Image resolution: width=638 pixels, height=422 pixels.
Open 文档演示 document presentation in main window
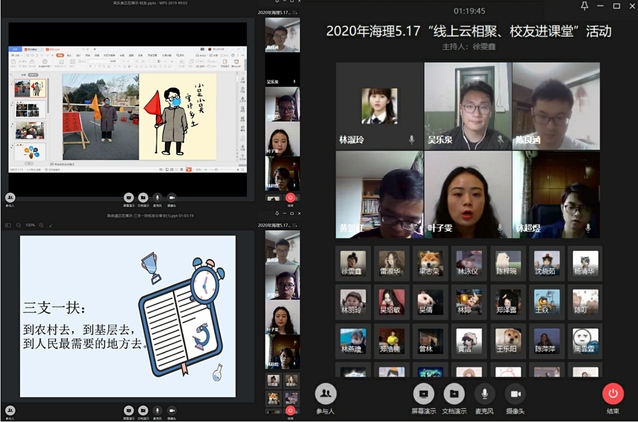coord(454,394)
